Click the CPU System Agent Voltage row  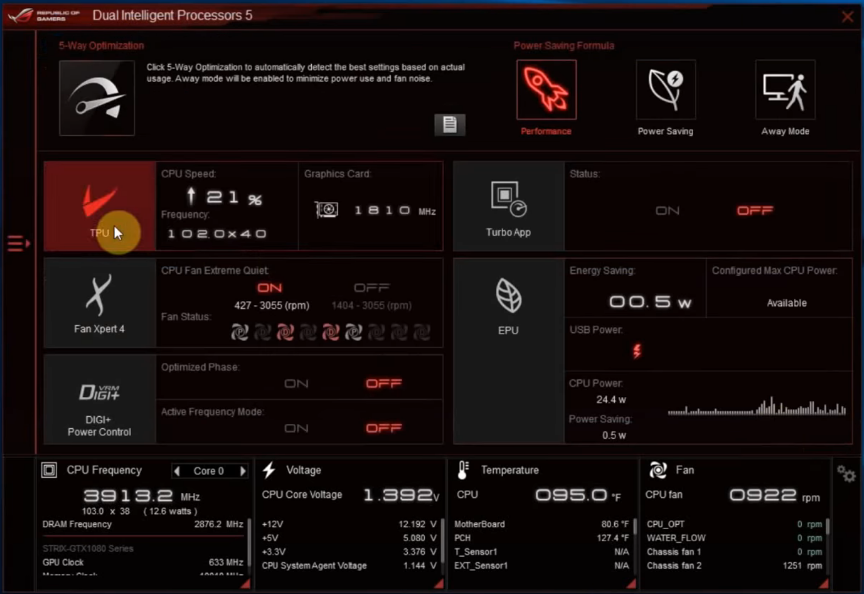[x=349, y=565]
